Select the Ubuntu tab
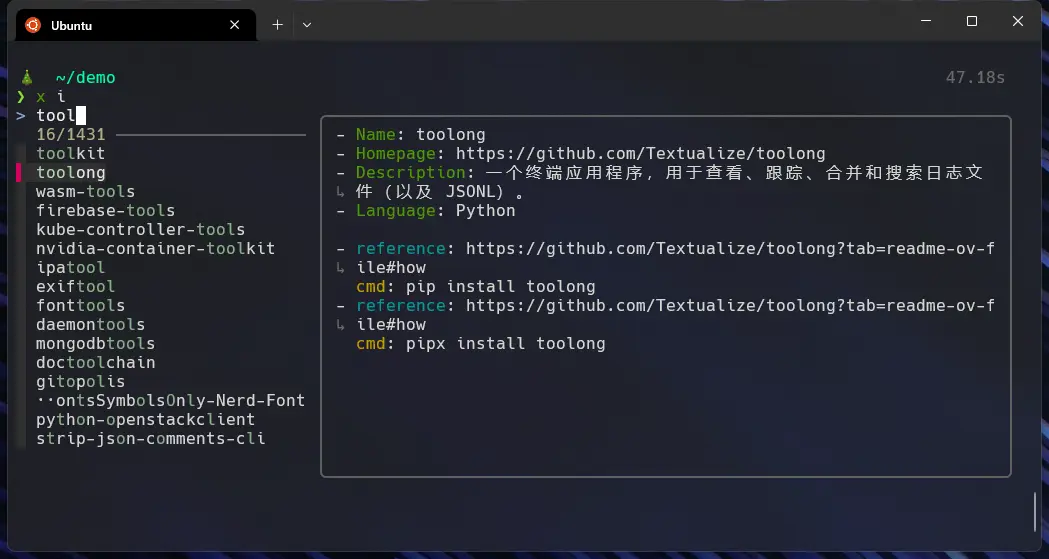1049x559 pixels. click(x=136, y=25)
